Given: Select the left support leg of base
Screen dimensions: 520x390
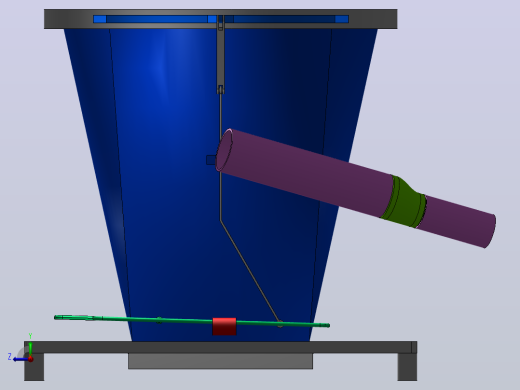Looking at the screenshot, I should click(34, 367).
